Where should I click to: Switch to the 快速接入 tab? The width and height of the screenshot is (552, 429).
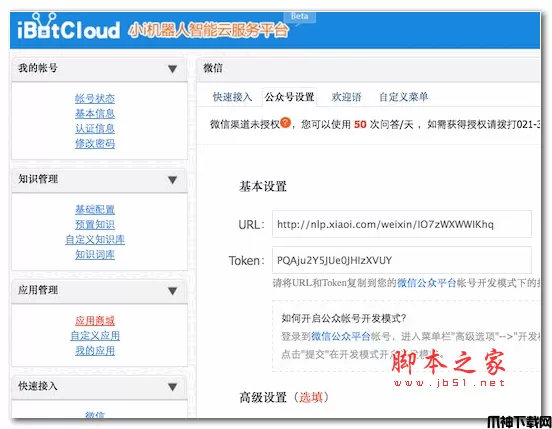(232, 97)
